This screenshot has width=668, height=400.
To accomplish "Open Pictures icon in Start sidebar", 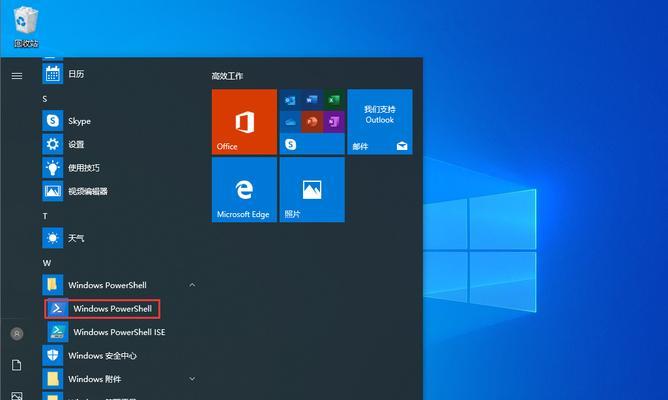I will [17, 396].
